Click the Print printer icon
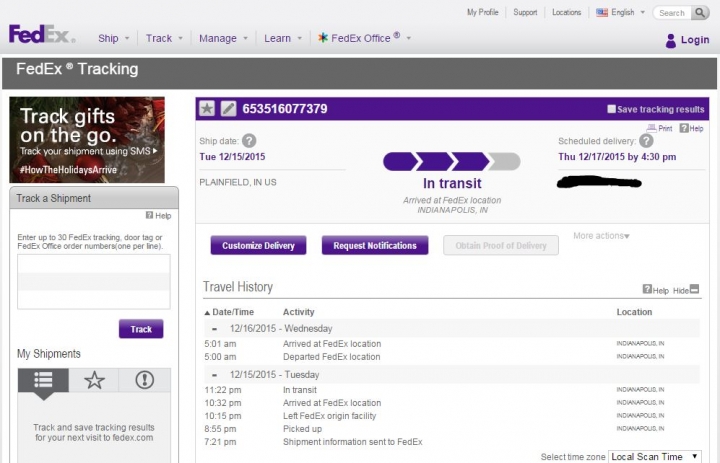Viewport: 720px width, 463px height. (651, 129)
